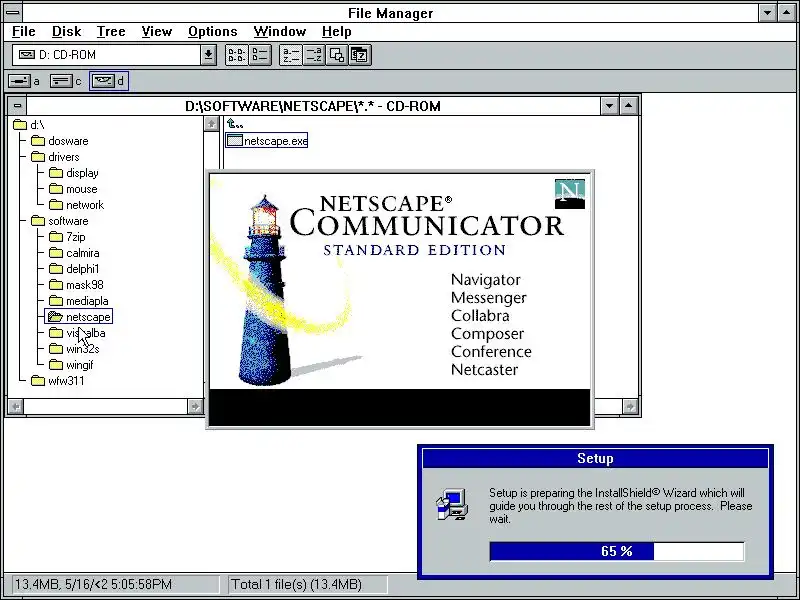Select the calmira folder

click(x=74, y=253)
